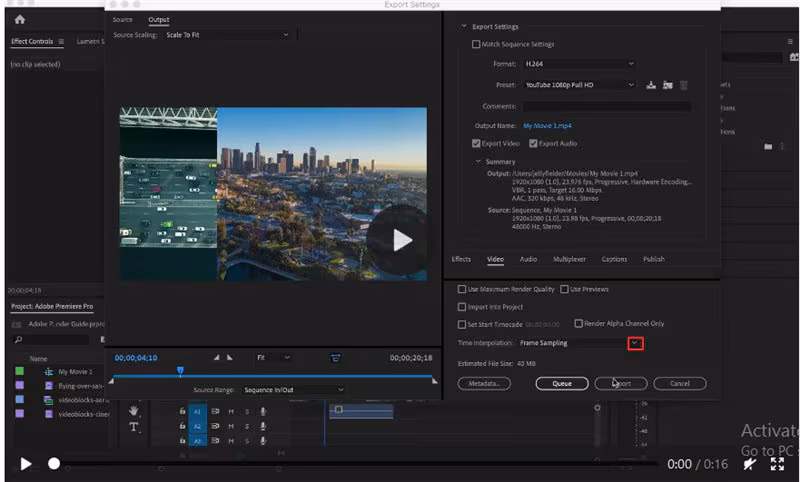
Task: Click the Set In Point triangle marker
Action: pos(218,357)
